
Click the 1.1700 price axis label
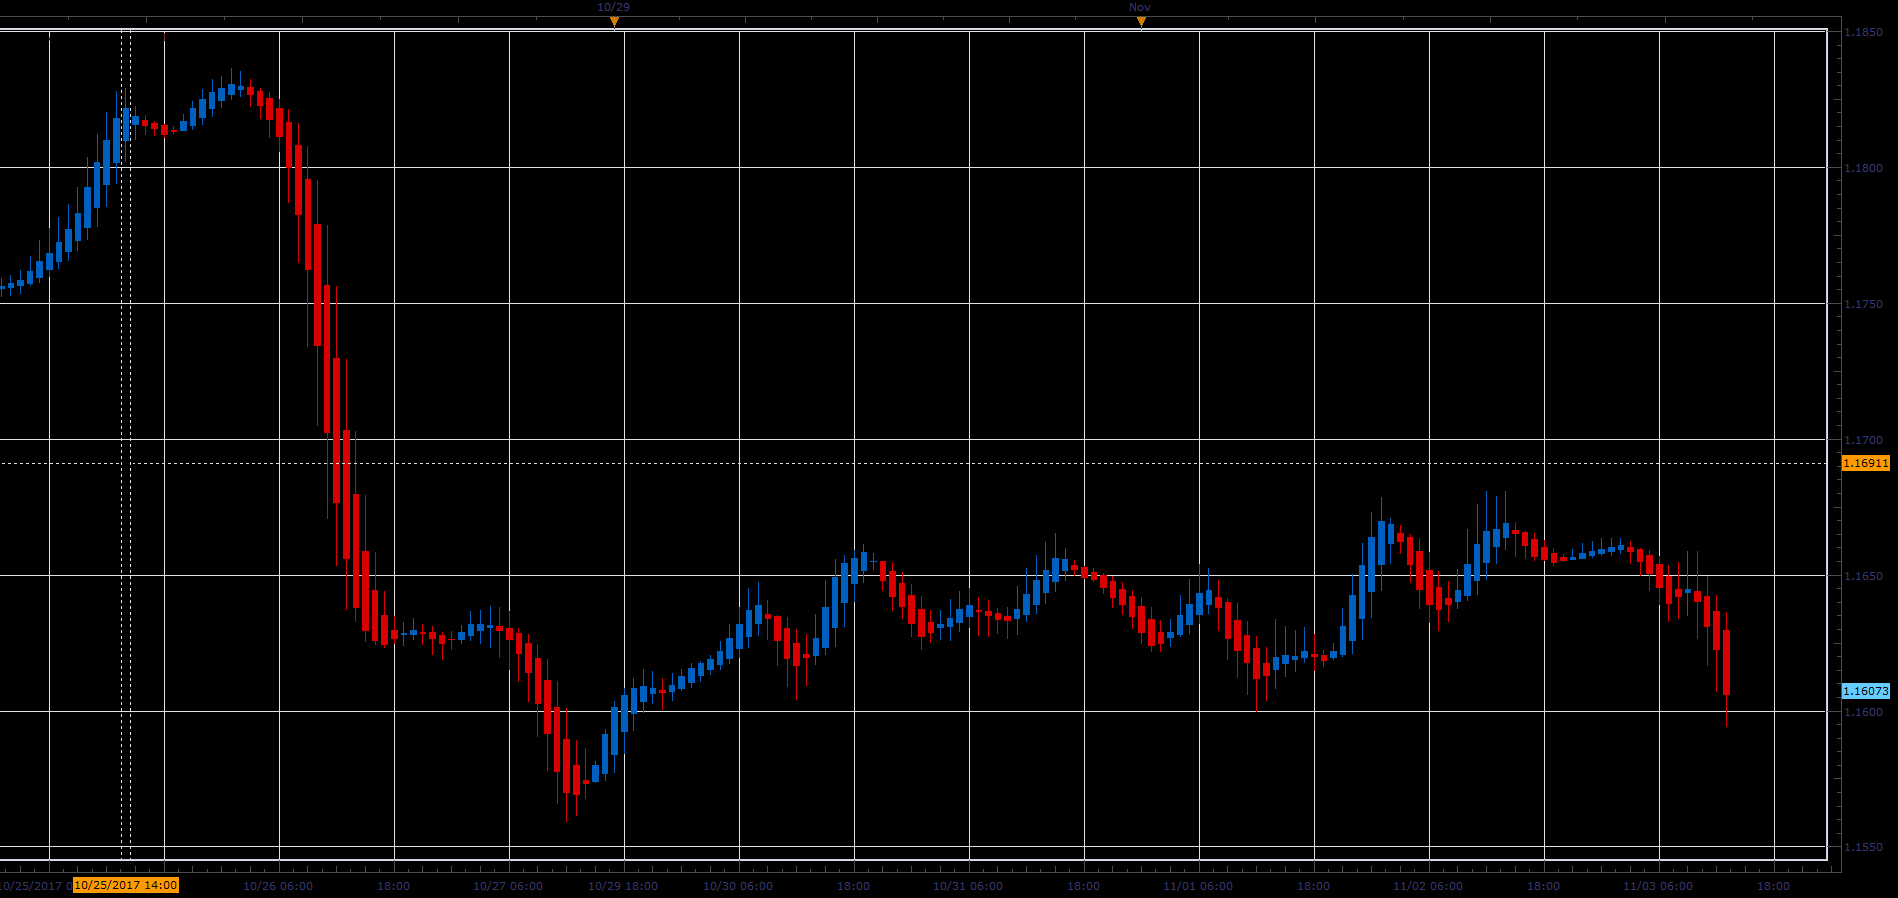[x=1863, y=440]
